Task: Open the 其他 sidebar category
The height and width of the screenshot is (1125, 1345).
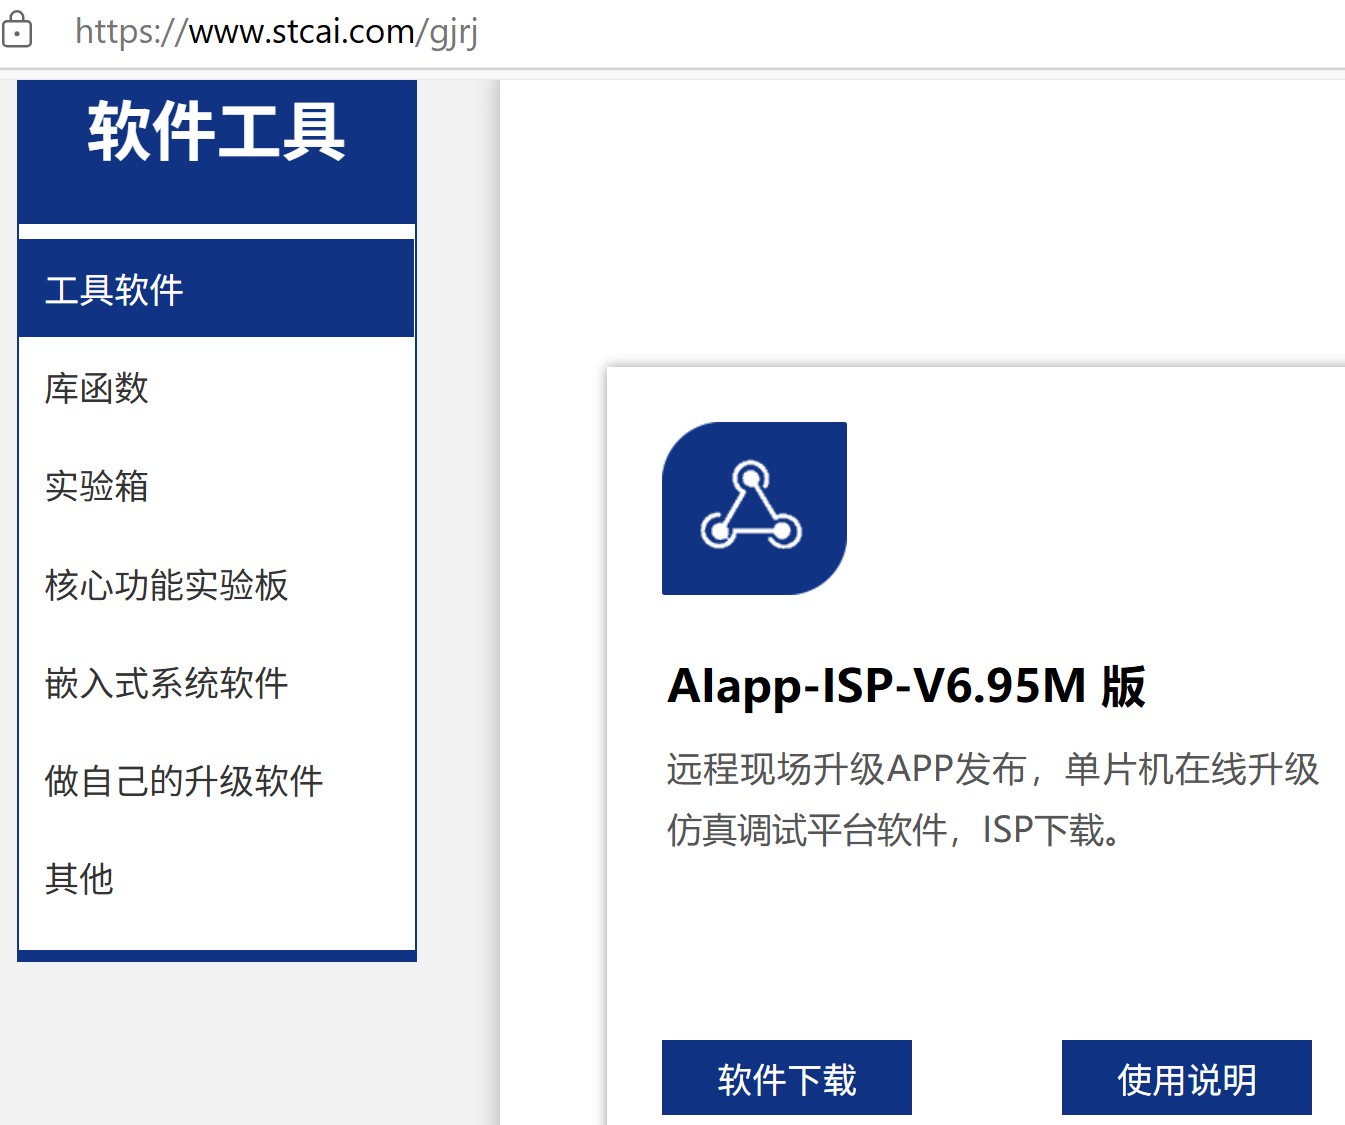Action: [216, 879]
